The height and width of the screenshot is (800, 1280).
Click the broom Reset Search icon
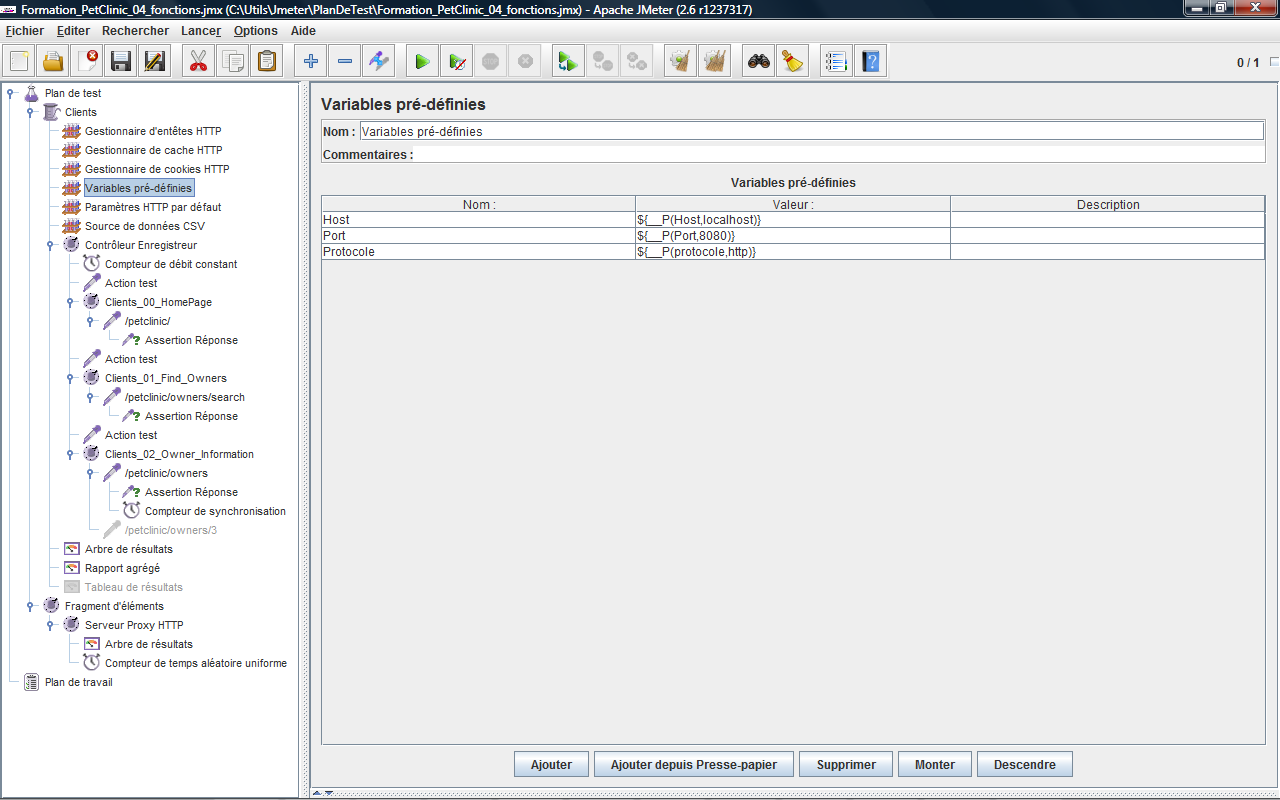[x=793, y=62]
